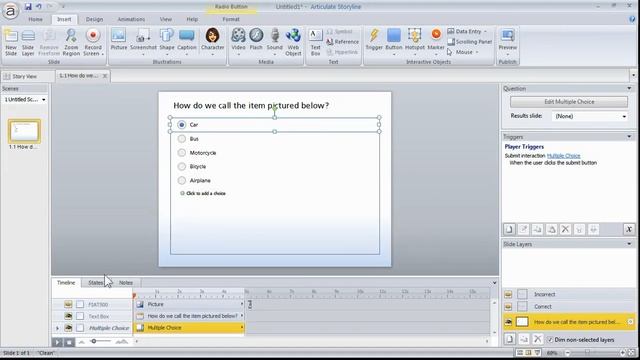Go to Story View tab

click(x=20, y=76)
